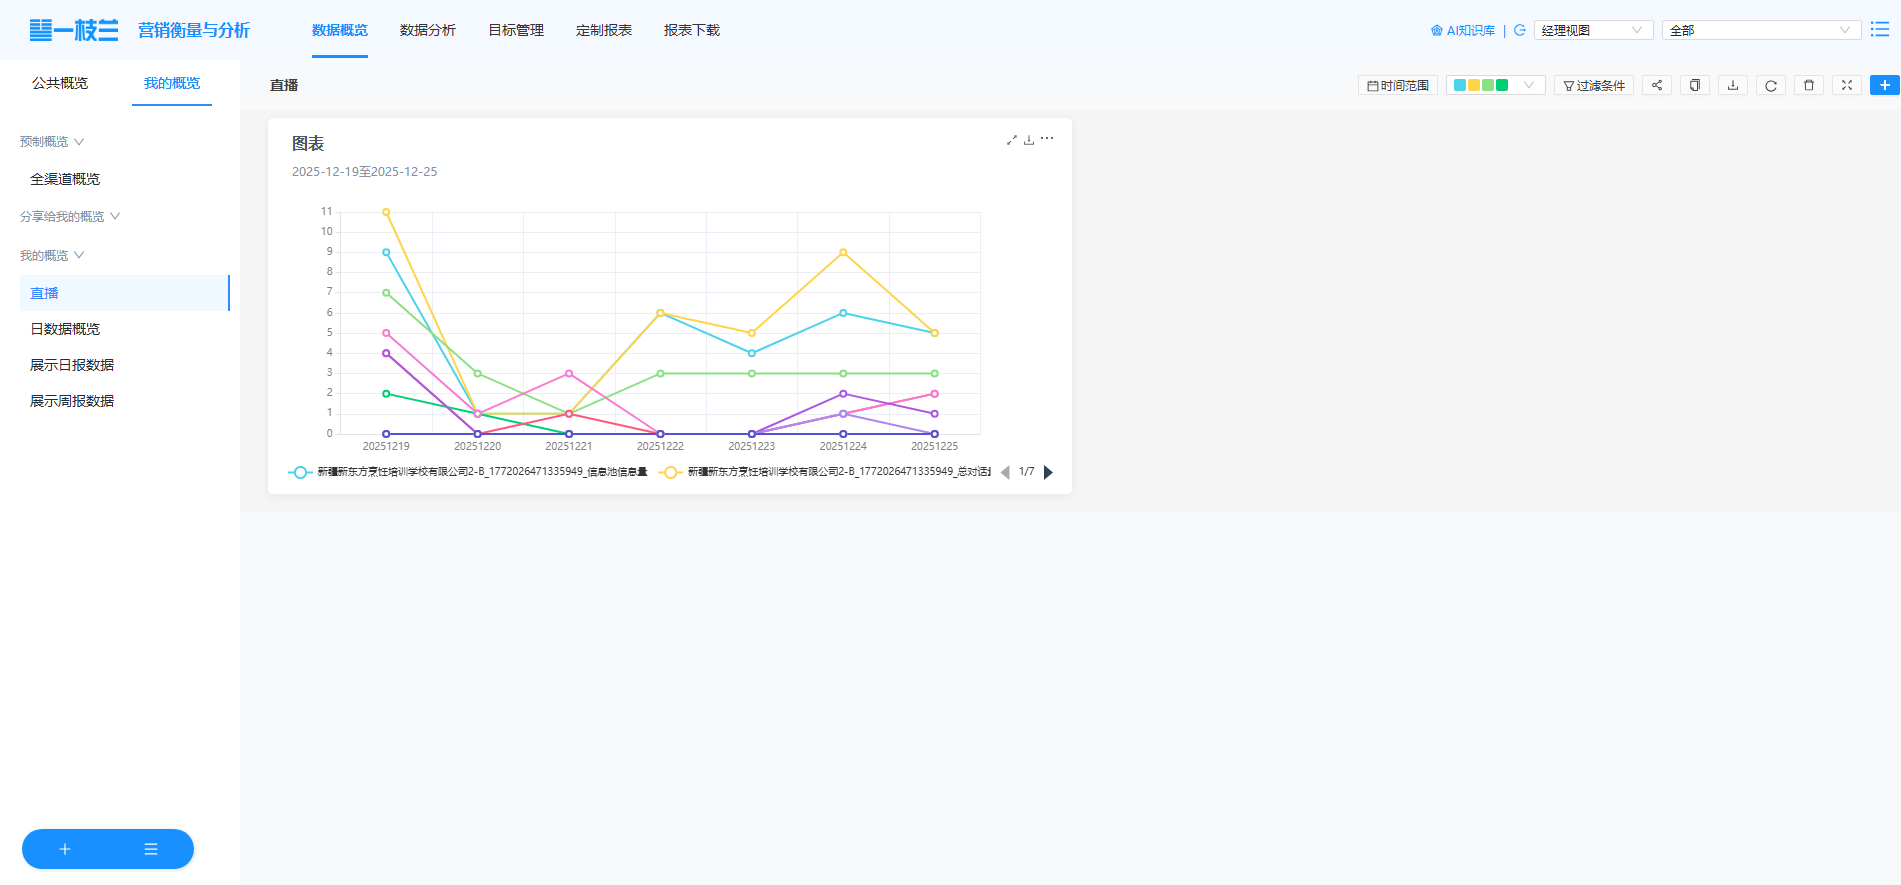Switch to the 公共概览 tab
The image size is (1901, 885).
pos(60,84)
